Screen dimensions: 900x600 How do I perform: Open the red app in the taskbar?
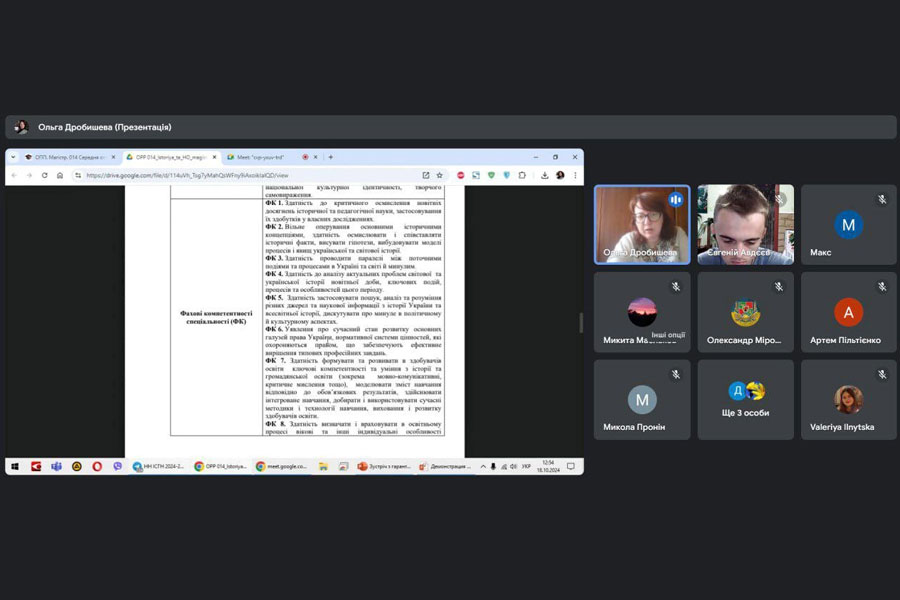click(x=36, y=466)
